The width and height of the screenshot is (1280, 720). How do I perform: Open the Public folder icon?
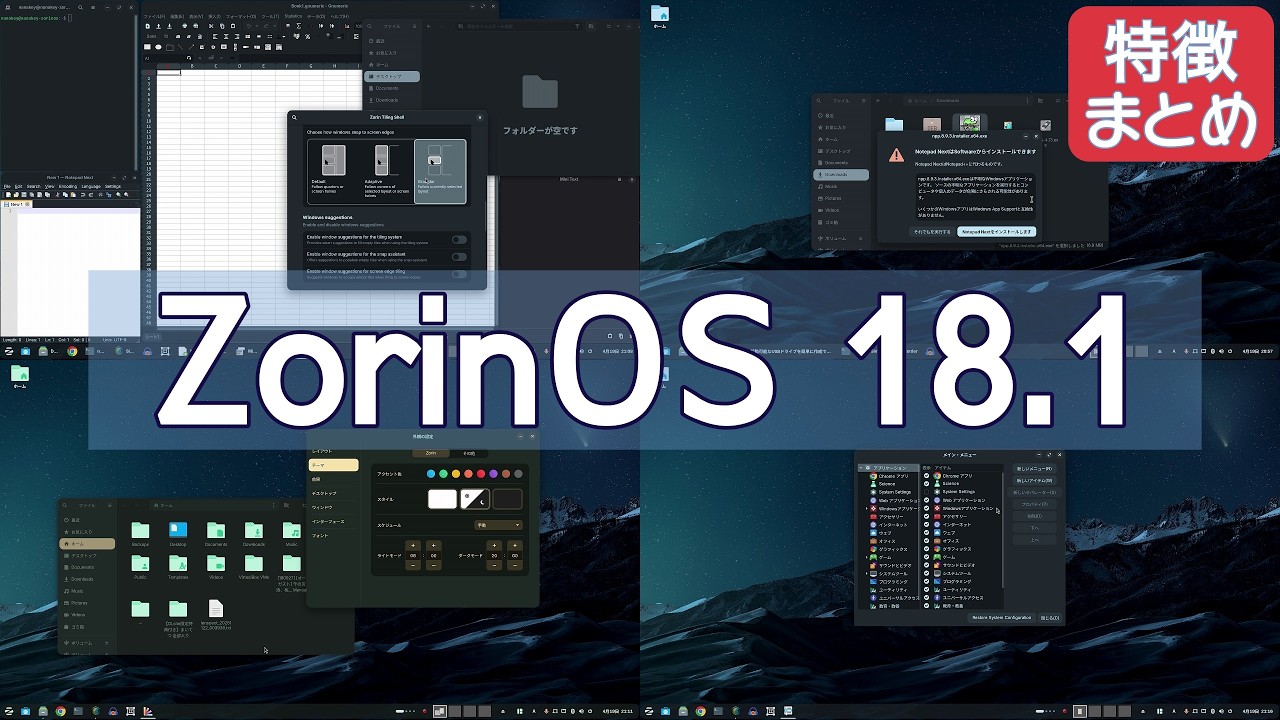[x=140, y=564]
